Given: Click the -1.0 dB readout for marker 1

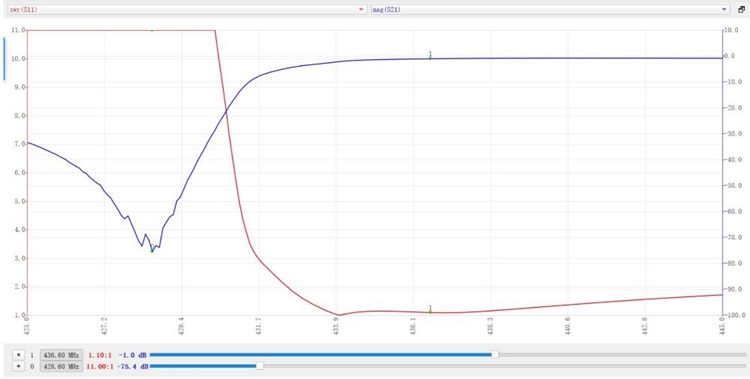Looking at the screenshot, I should coord(133,356).
